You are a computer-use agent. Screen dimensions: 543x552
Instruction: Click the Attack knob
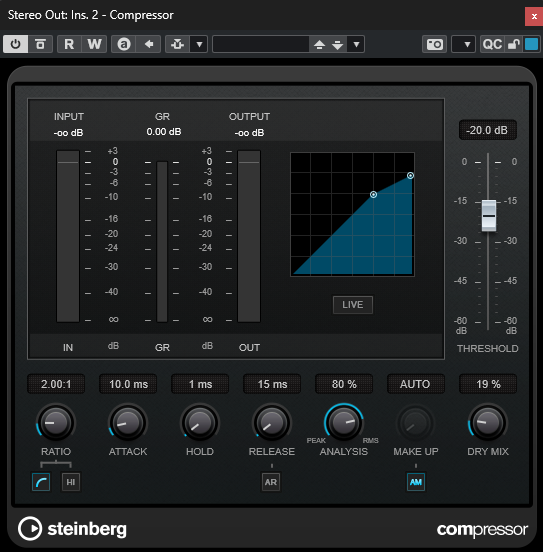(x=128, y=422)
